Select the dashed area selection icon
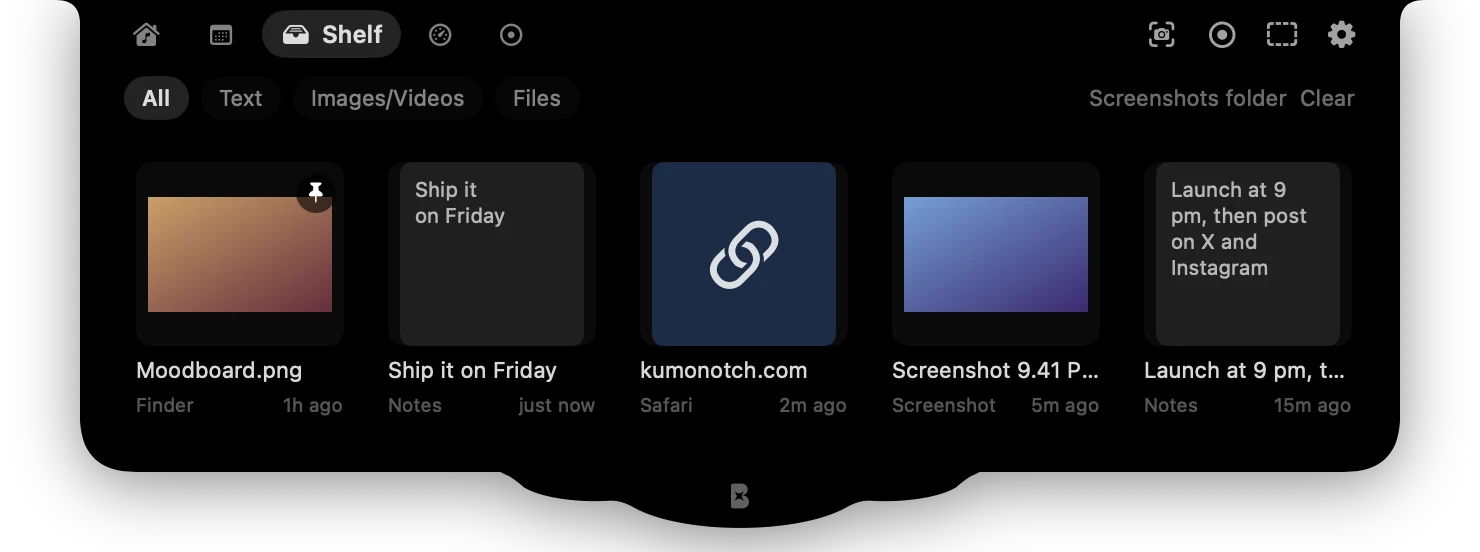 tap(1282, 35)
